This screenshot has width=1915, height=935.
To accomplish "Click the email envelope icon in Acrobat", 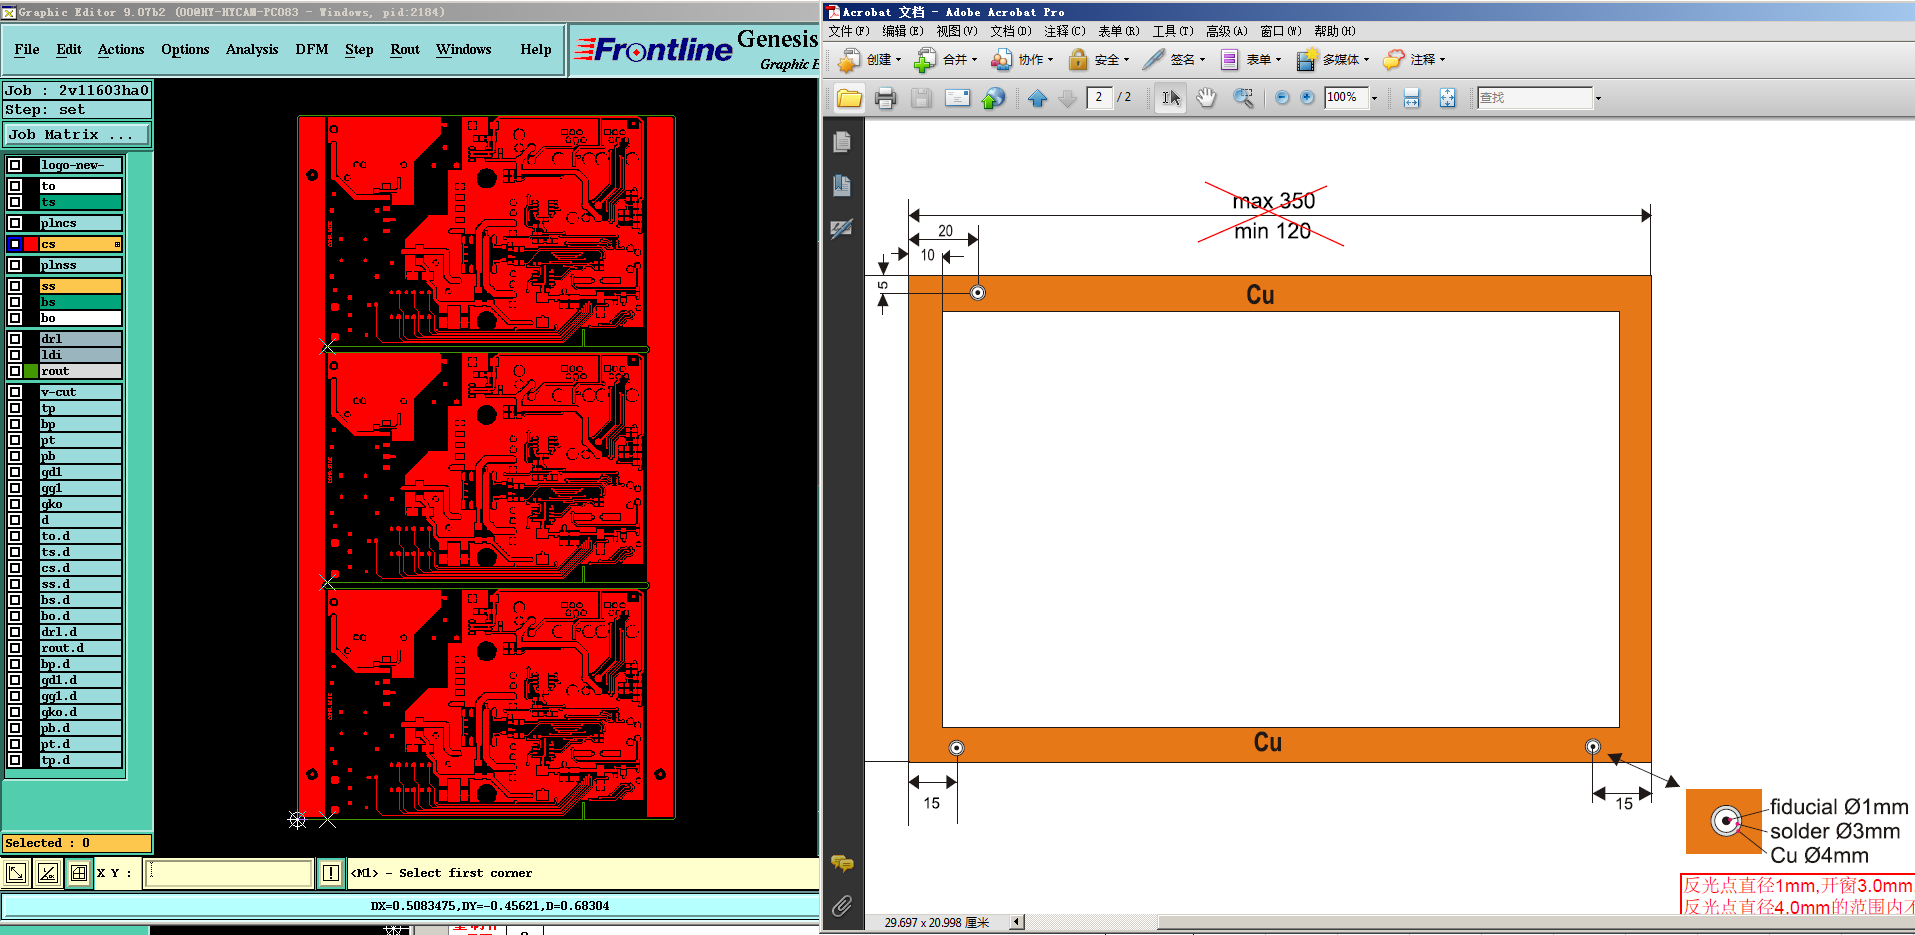I will [957, 98].
